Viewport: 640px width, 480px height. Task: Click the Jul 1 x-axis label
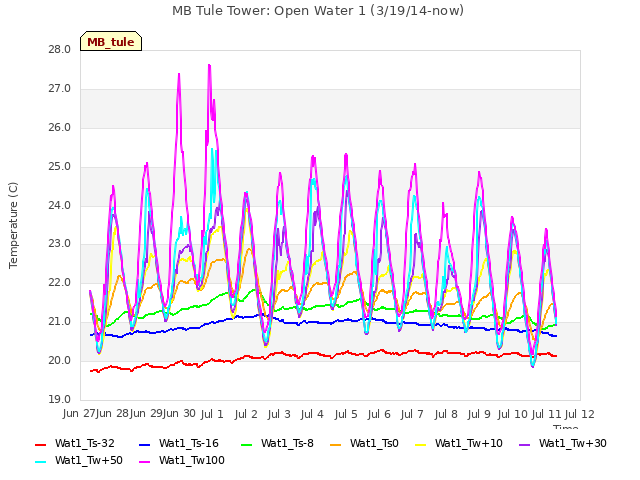(212, 414)
